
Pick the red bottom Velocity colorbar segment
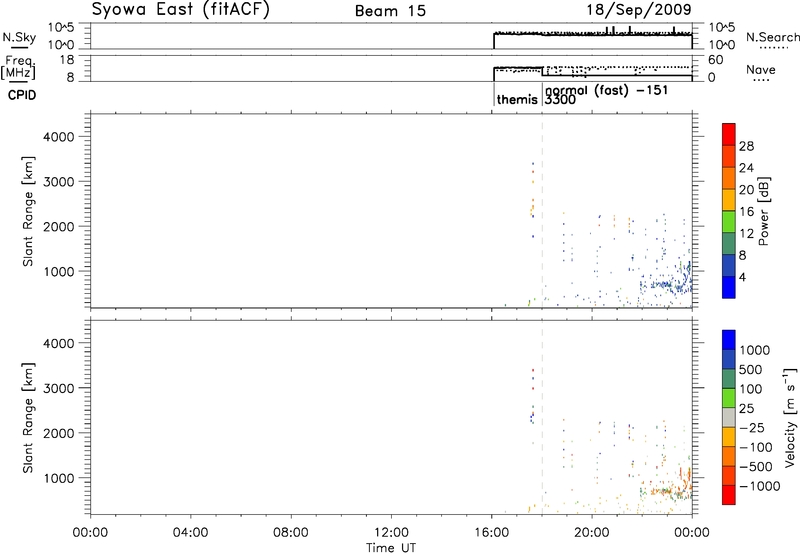[x=729, y=495]
